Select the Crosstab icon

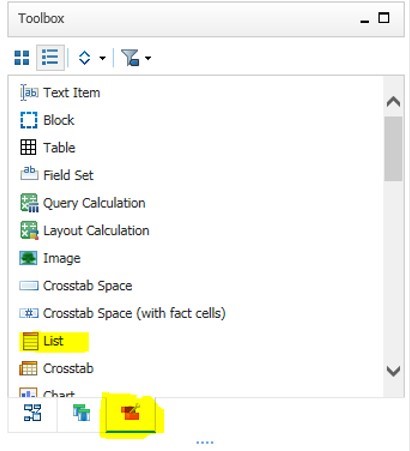[28, 368]
